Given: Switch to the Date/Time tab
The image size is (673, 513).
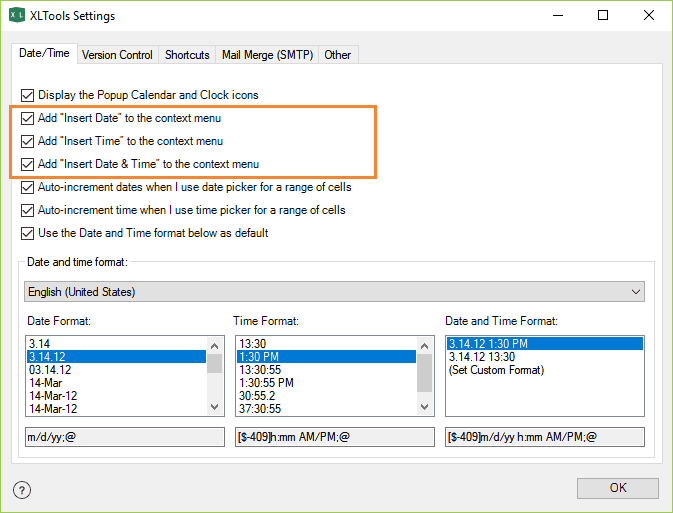Looking at the screenshot, I should click(44, 53).
